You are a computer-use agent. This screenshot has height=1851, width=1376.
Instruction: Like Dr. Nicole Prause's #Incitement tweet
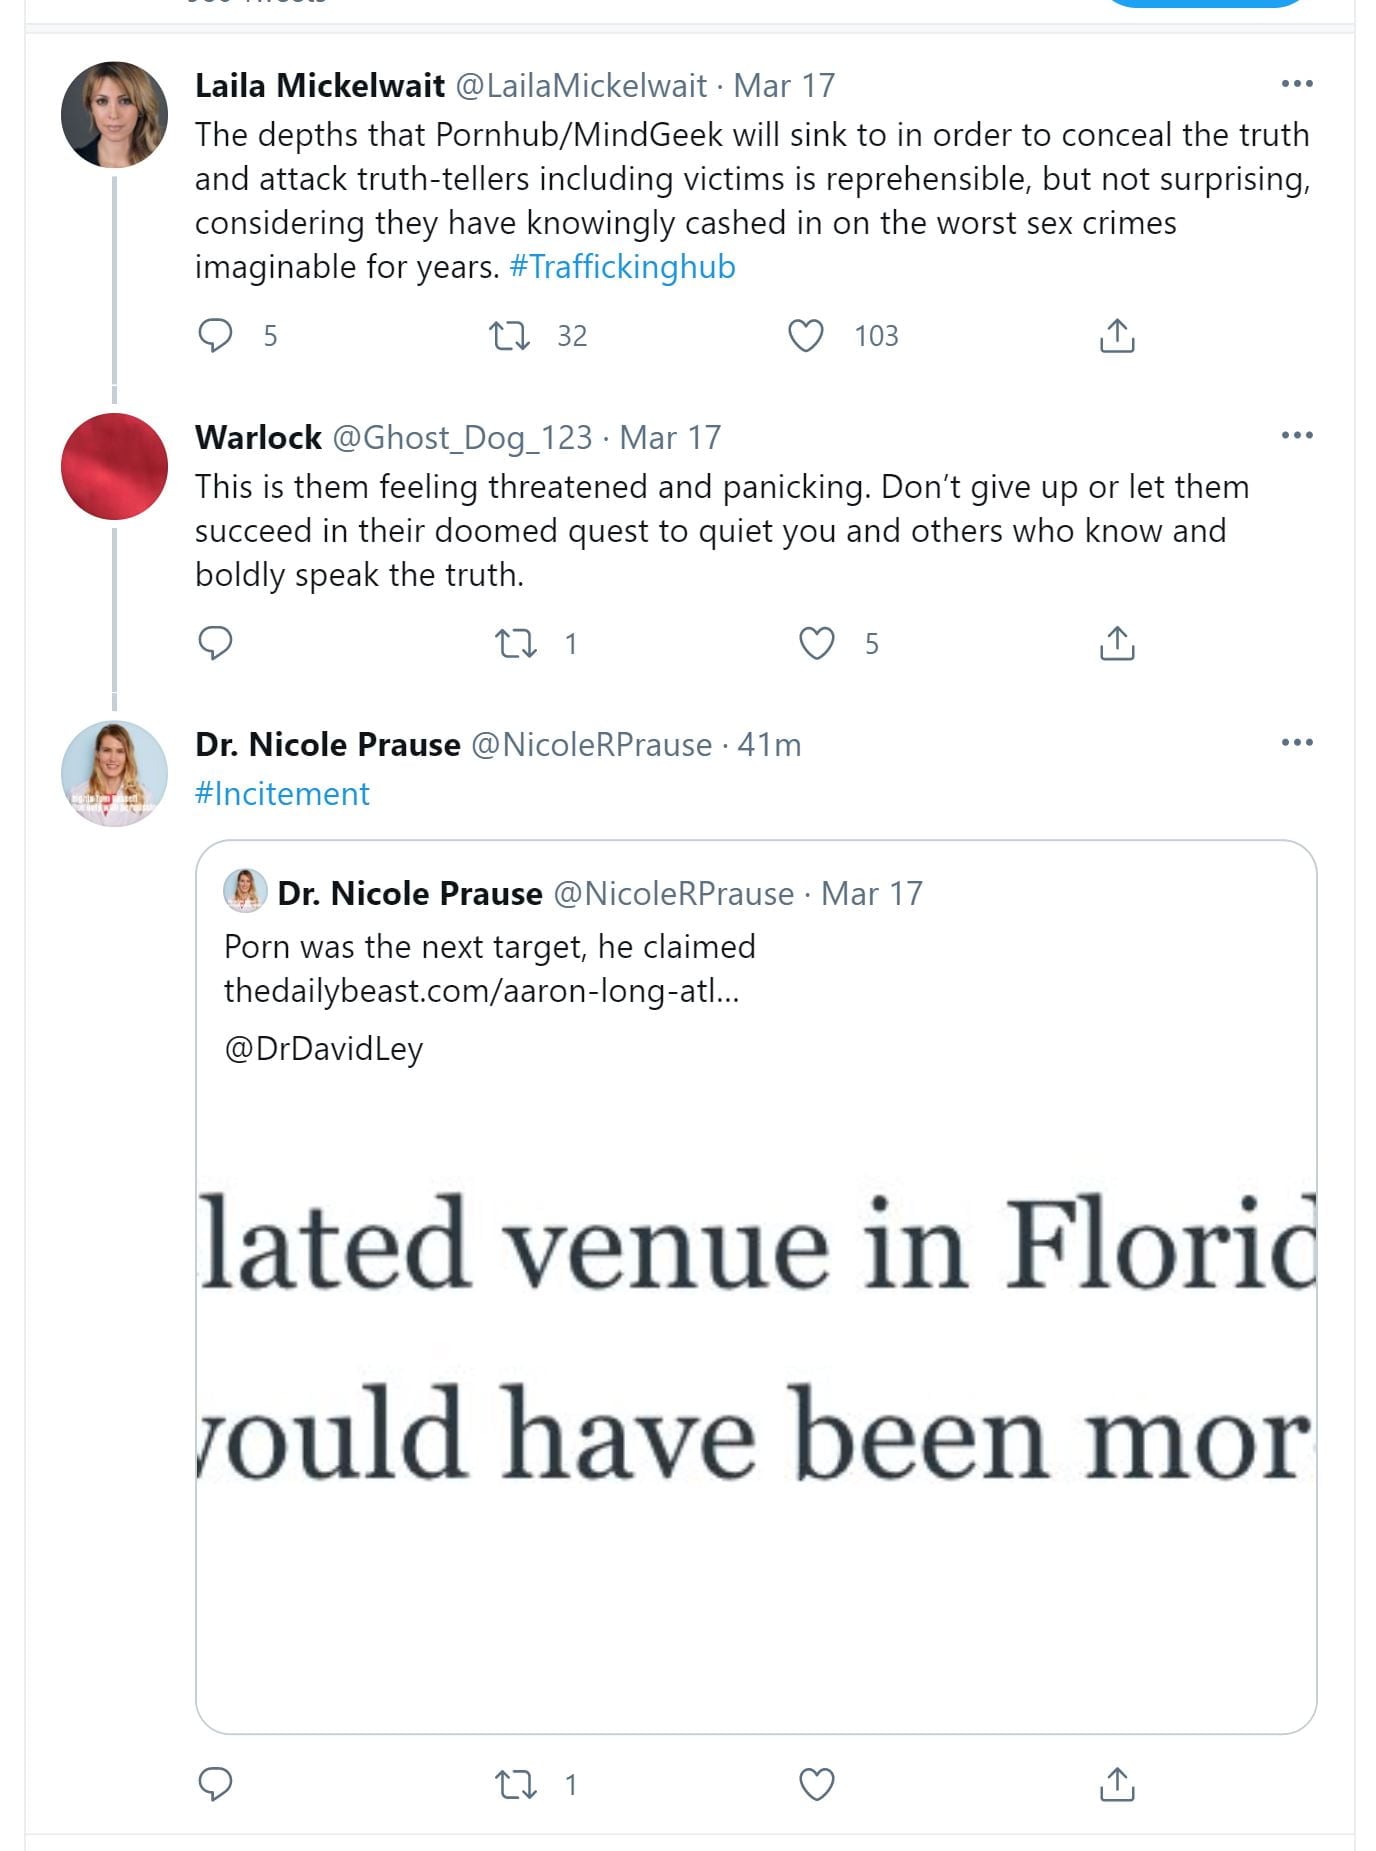pyautogui.click(x=816, y=1784)
